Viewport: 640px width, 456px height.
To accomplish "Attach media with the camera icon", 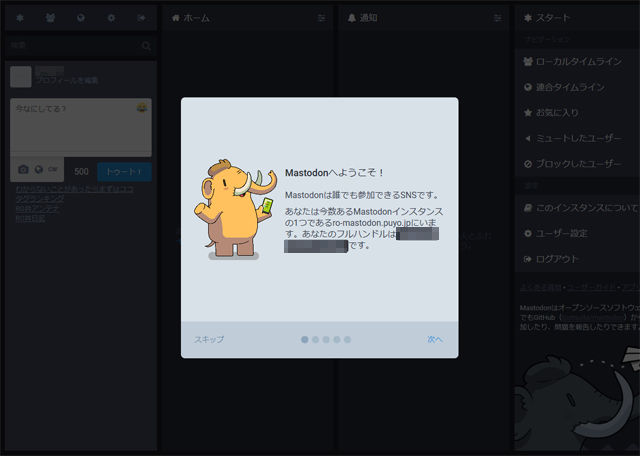I will tap(23, 169).
